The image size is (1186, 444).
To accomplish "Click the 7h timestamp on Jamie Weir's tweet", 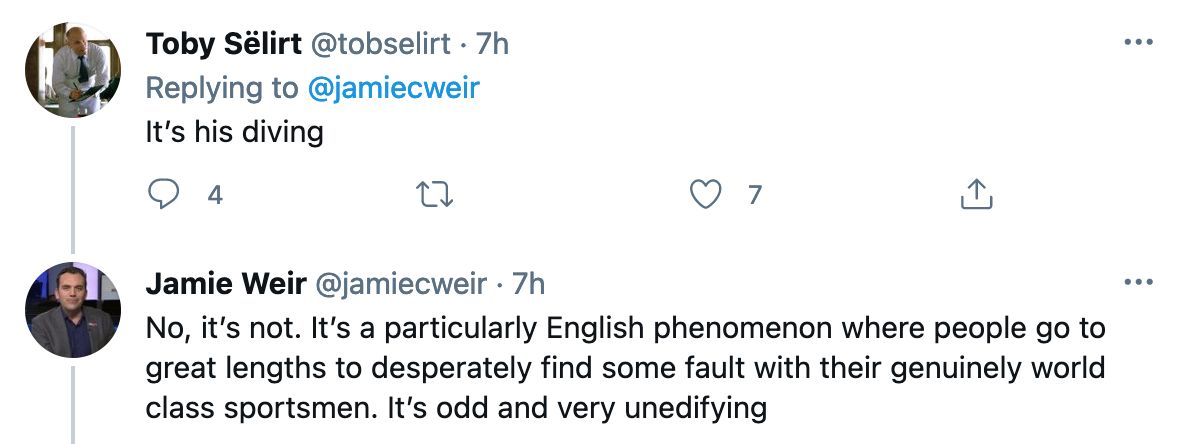I will pyautogui.click(x=528, y=284).
